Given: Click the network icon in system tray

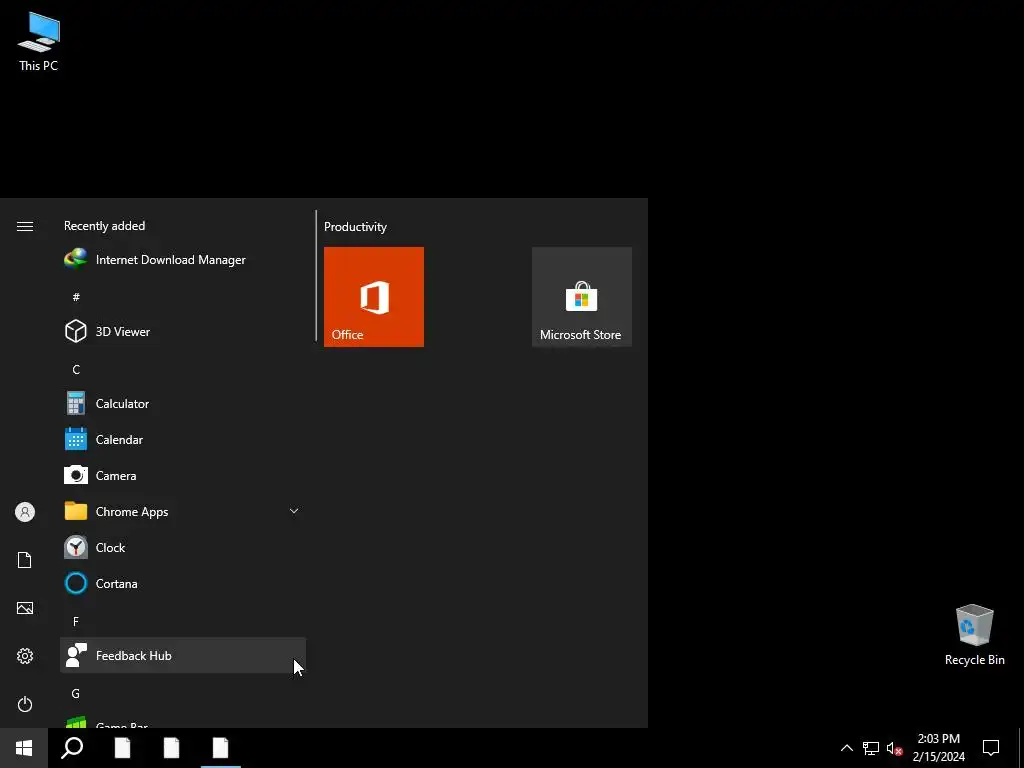Looking at the screenshot, I should tap(871, 748).
